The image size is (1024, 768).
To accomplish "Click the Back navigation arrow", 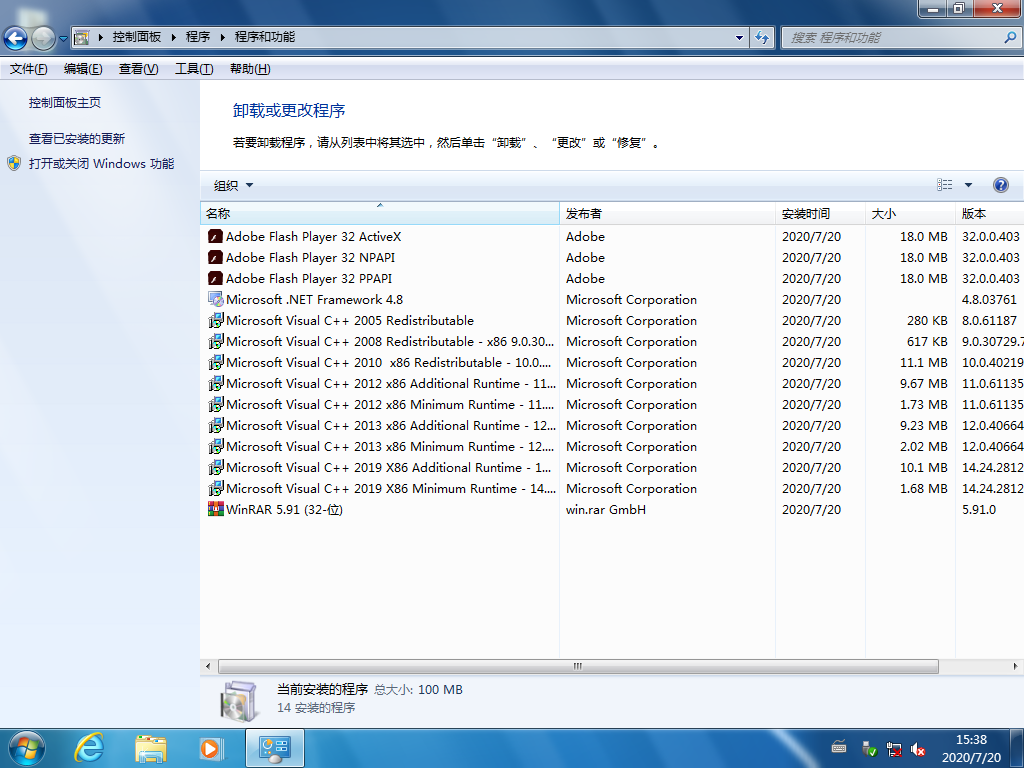I will [x=16, y=38].
